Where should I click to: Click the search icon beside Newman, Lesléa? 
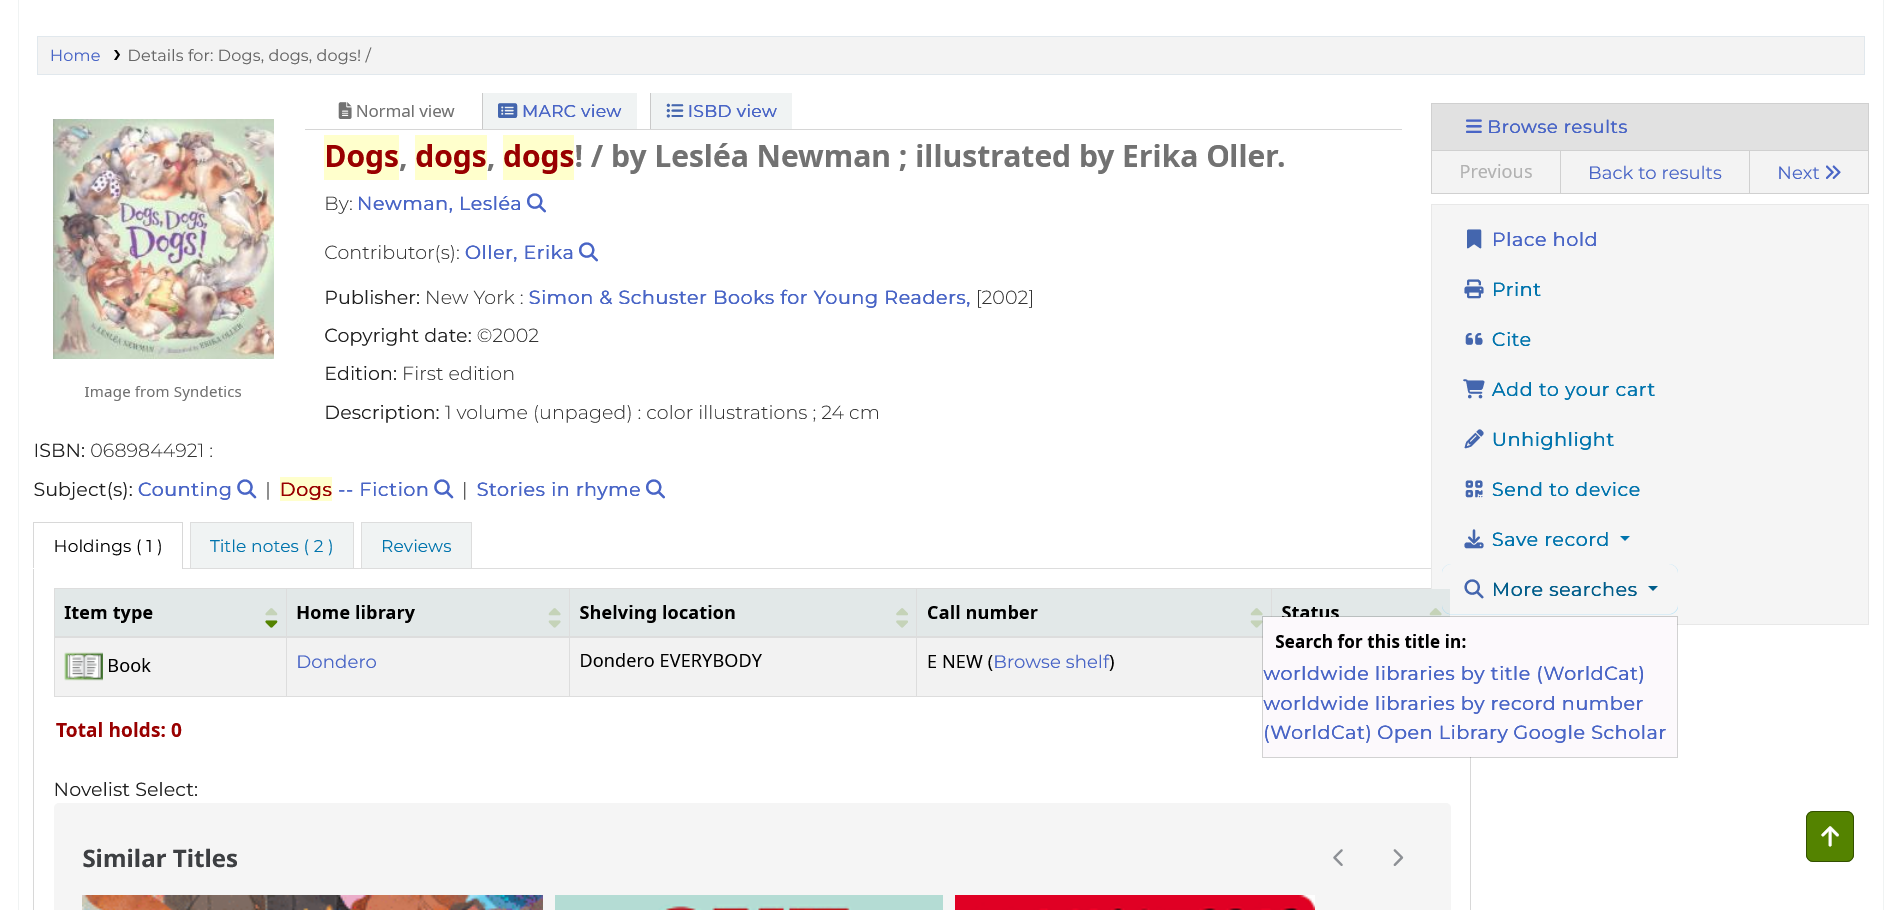pyautogui.click(x=536, y=203)
